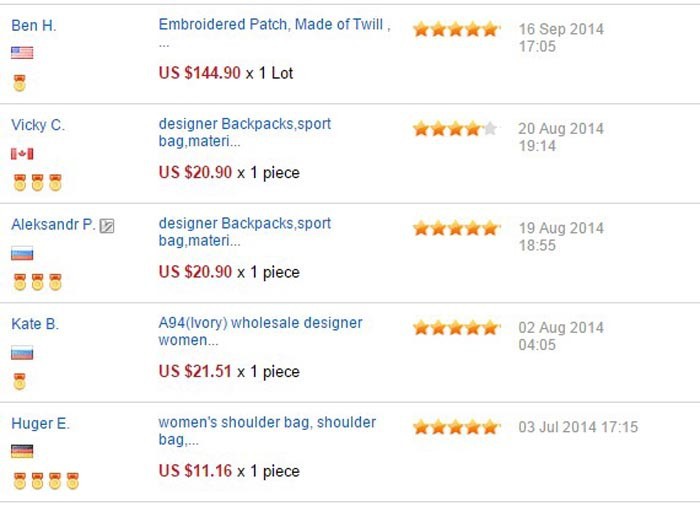
Task: Open Vicky C. buyer profile
Action: (38, 125)
